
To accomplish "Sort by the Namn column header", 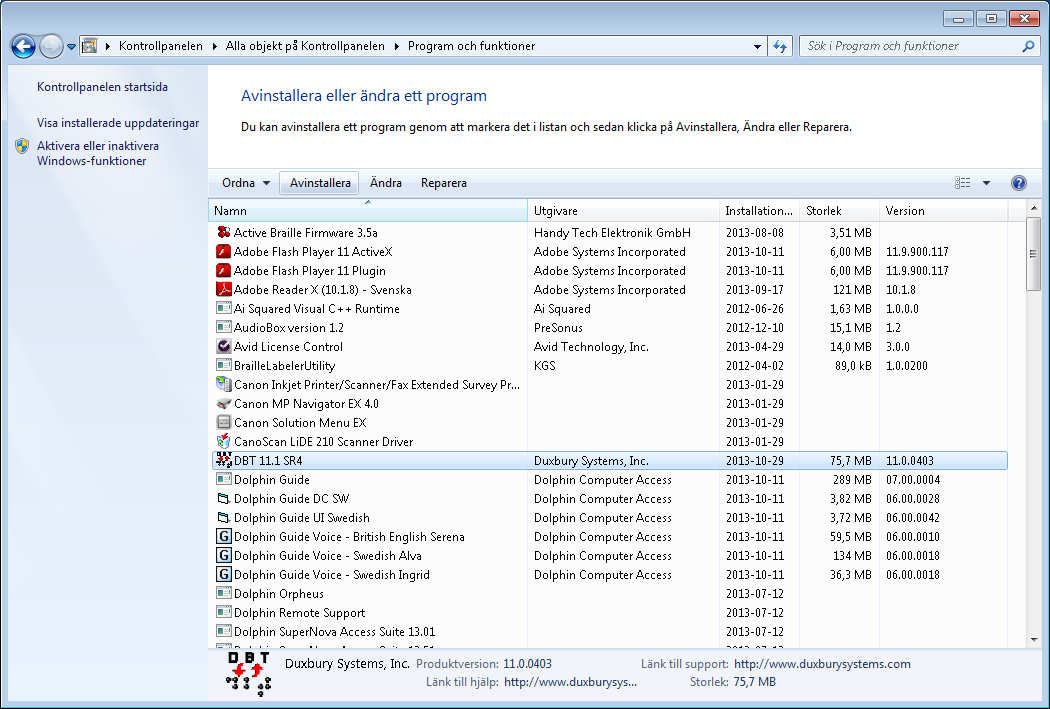I will (368, 211).
